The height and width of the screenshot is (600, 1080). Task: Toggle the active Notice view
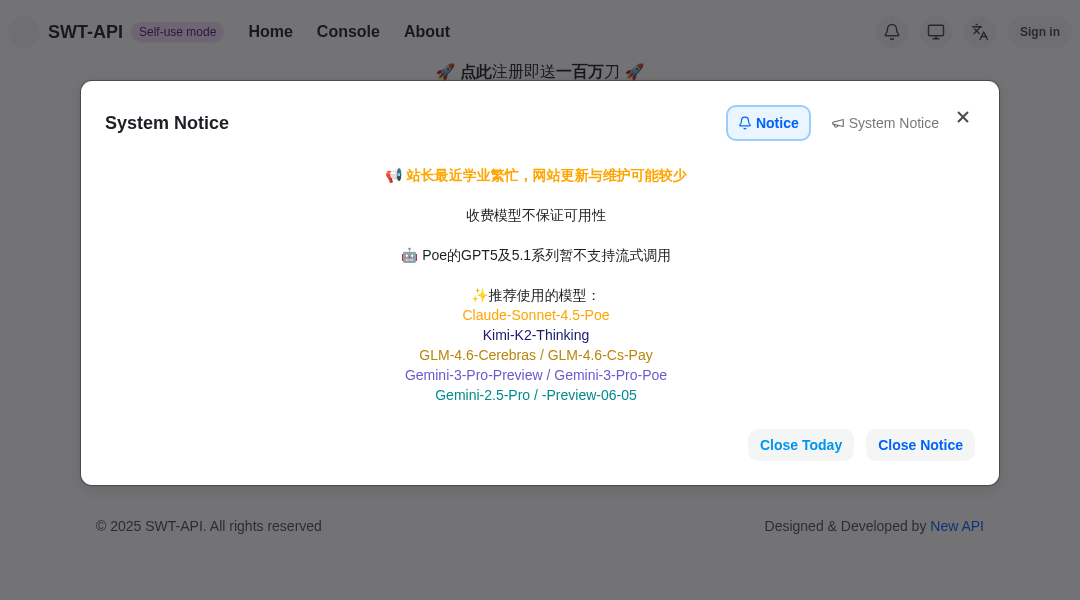(768, 122)
